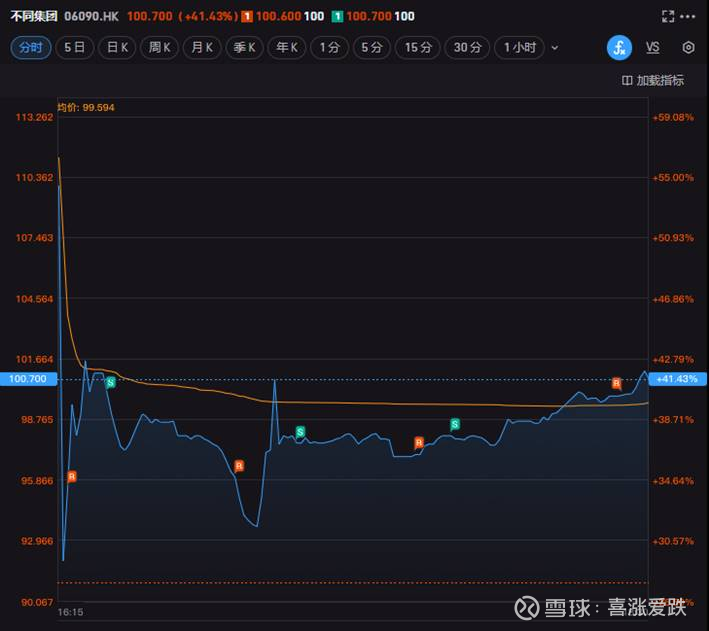Click the orange R marker near 95.866
709x631 pixels.
[x=72, y=477]
